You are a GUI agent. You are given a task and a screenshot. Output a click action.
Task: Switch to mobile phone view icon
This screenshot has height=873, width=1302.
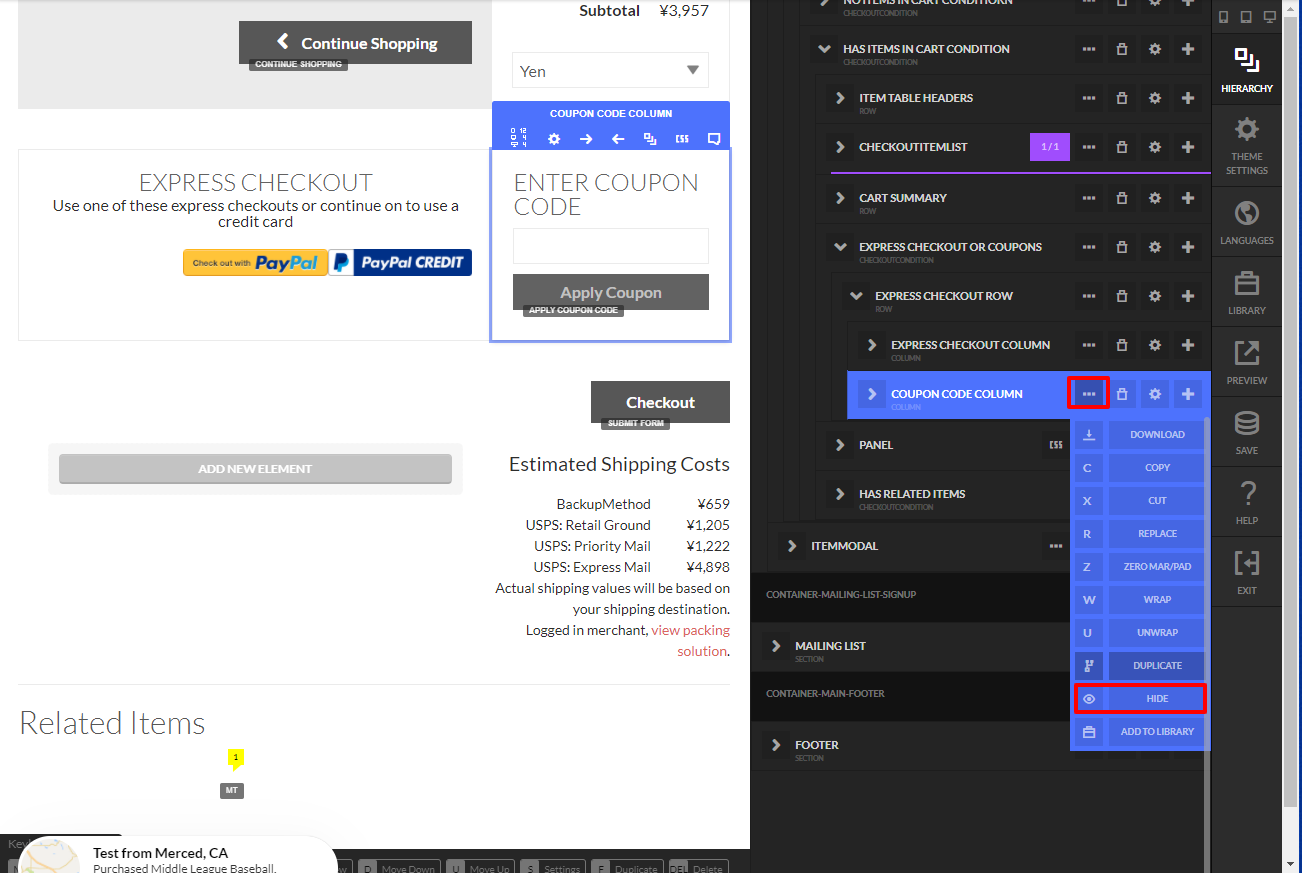[1223, 17]
